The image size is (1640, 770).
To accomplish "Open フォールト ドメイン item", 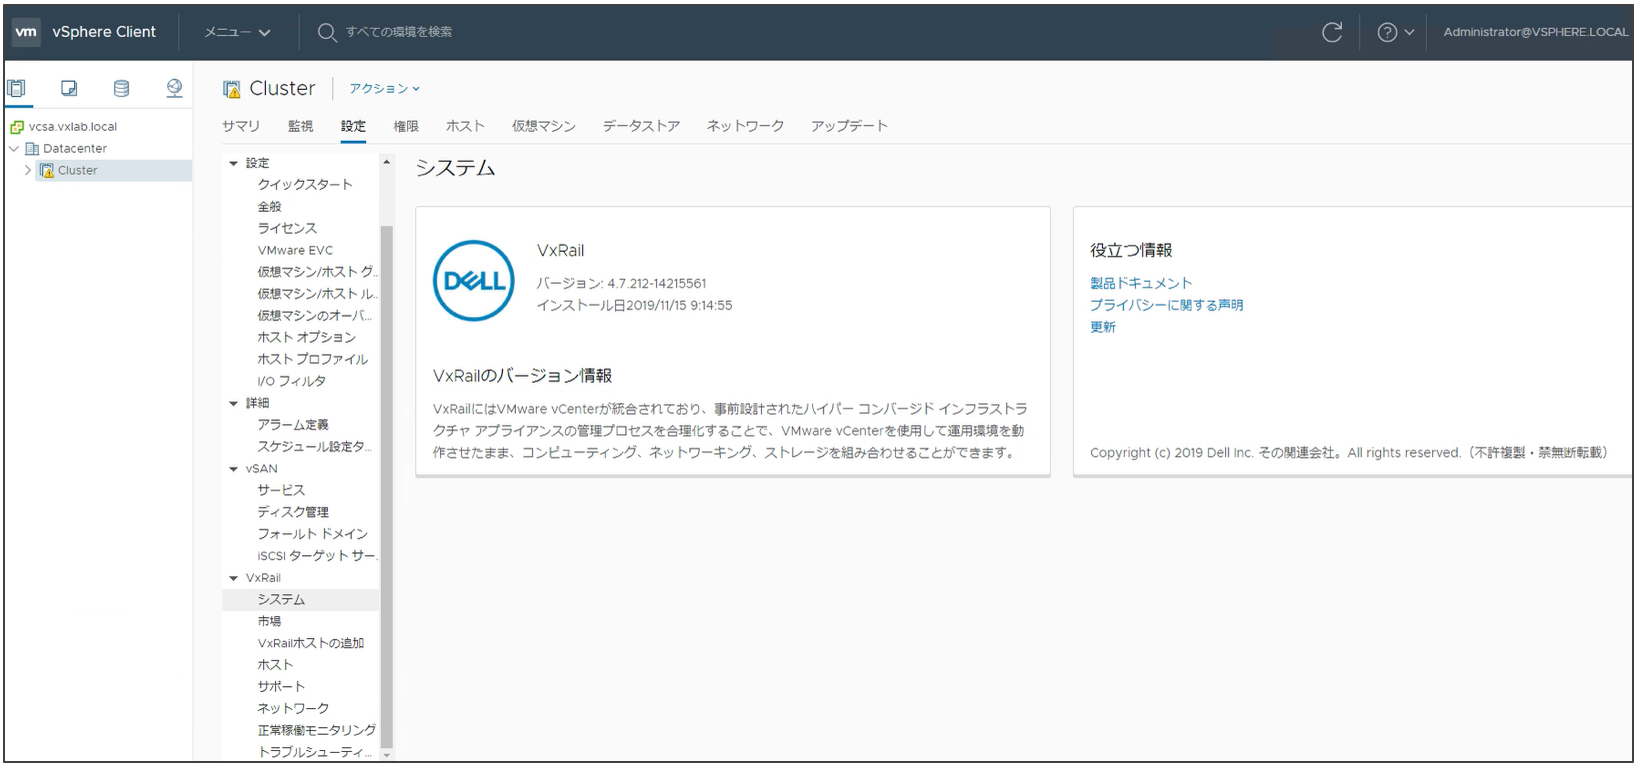I will [x=312, y=534].
